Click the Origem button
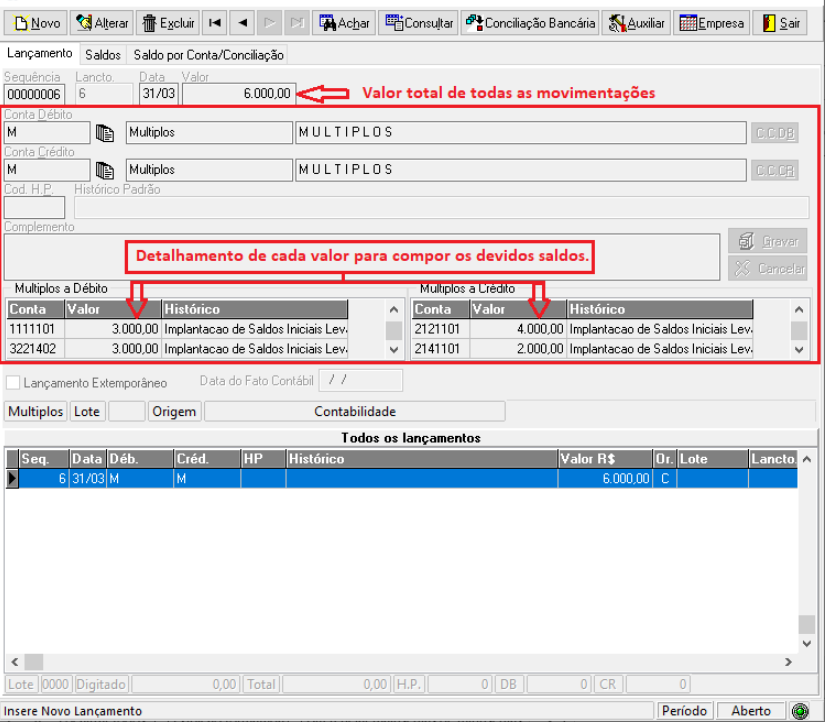Viewport: 825px width, 723px height. click(174, 411)
